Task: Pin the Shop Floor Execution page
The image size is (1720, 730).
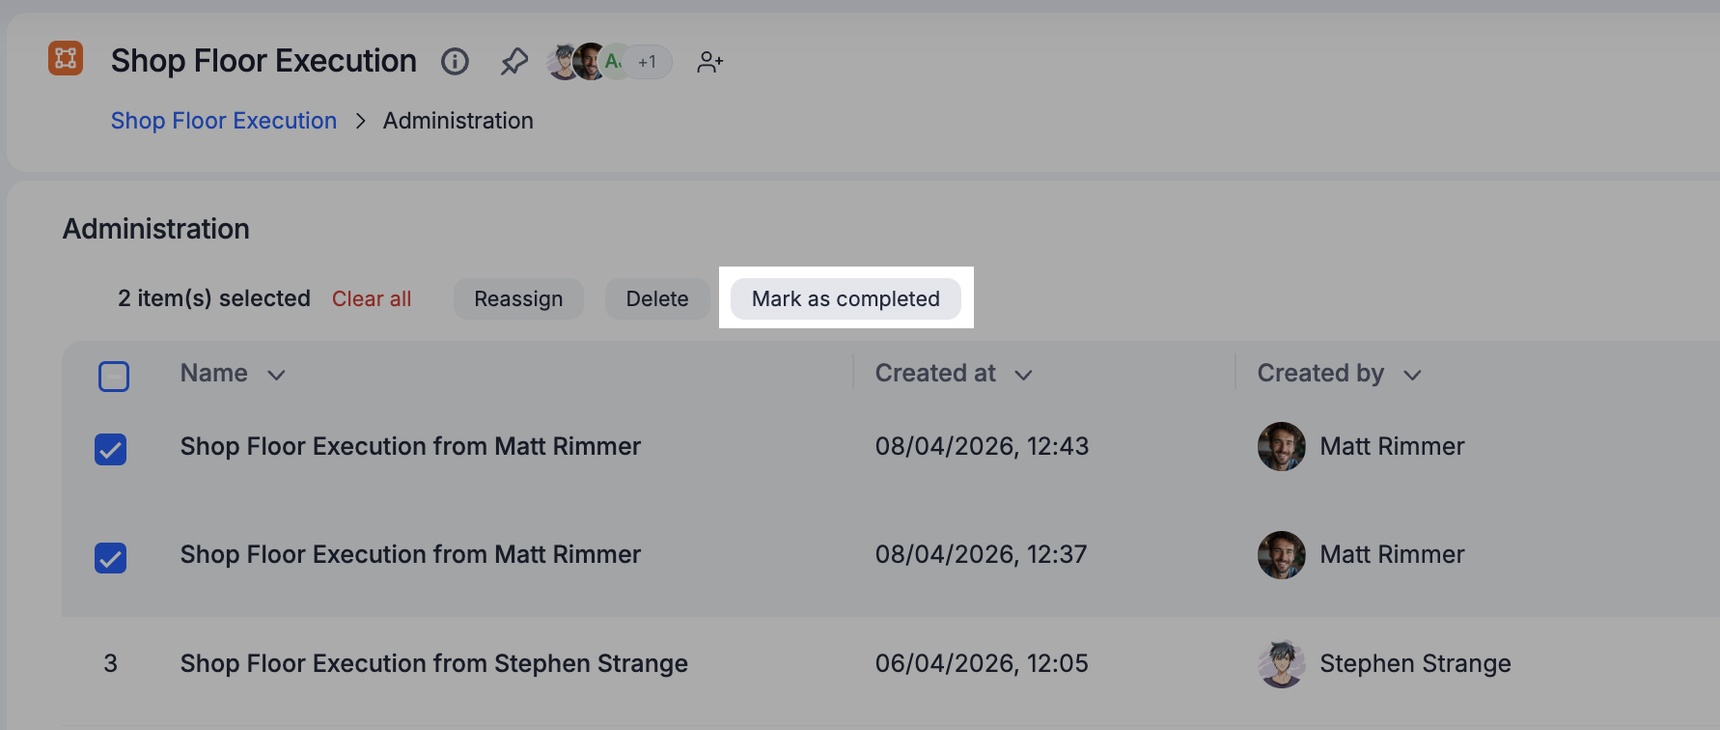Action: pos(514,62)
